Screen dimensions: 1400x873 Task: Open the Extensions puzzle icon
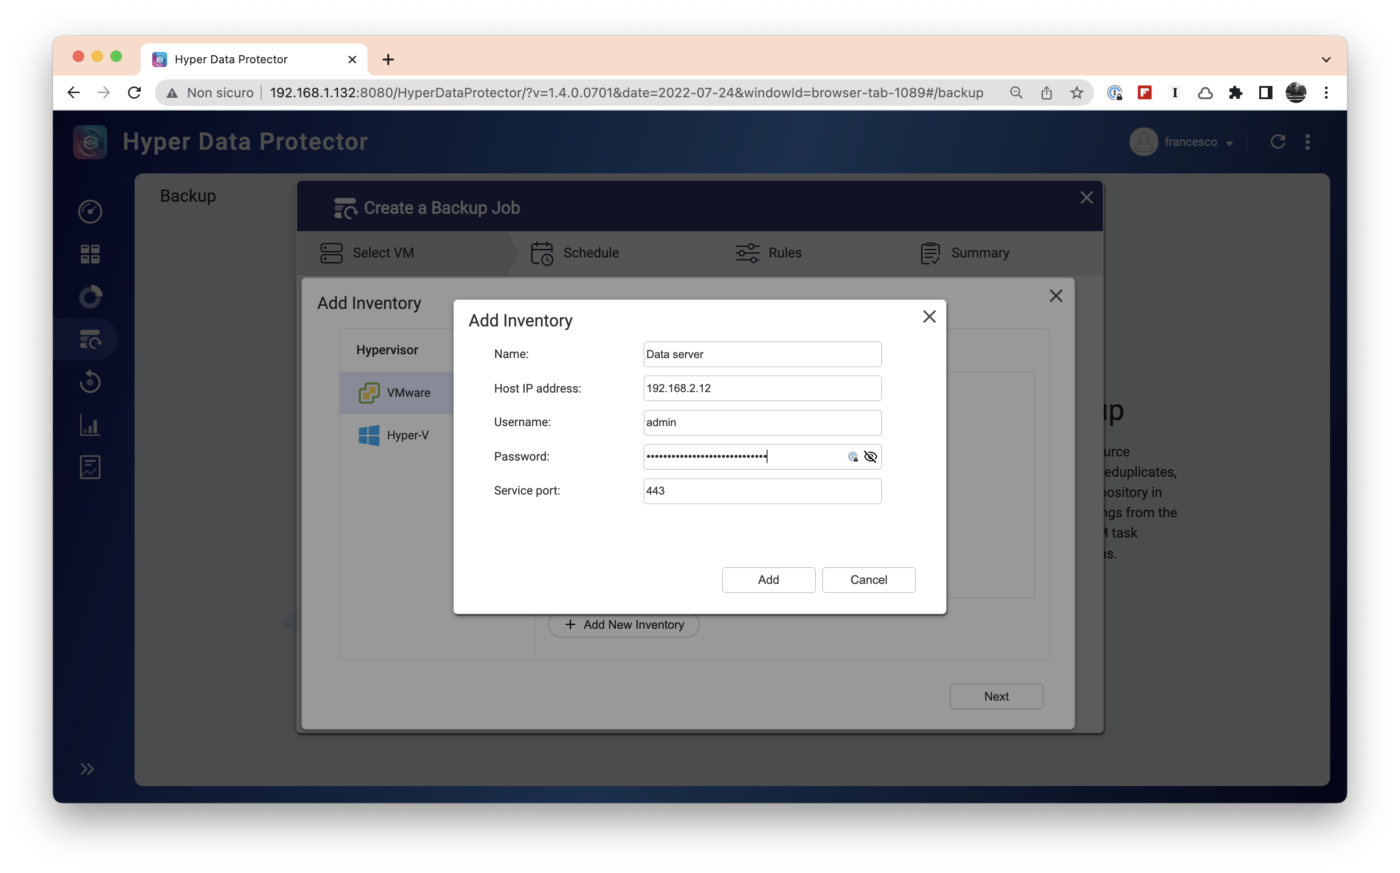(1235, 93)
